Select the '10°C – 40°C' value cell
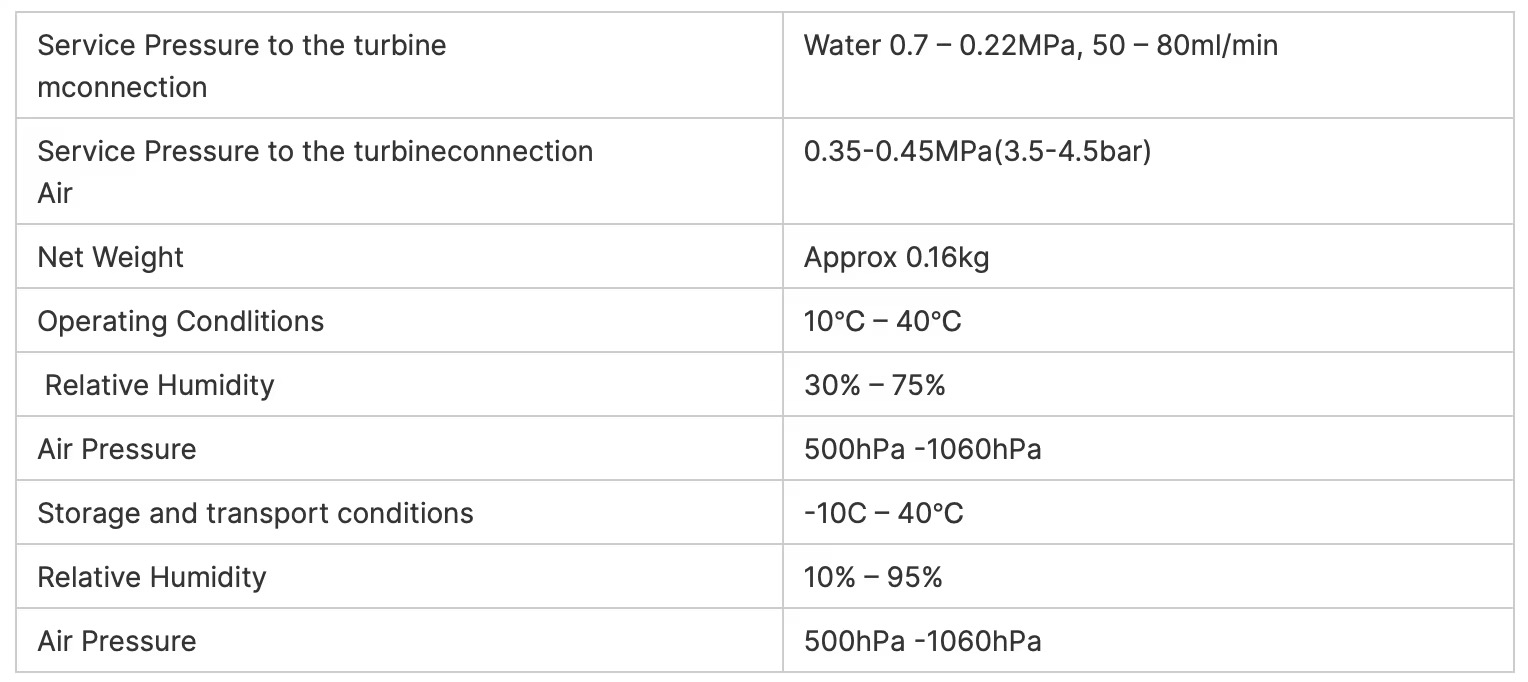The height and width of the screenshot is (682, 1528). click(882, 322)
